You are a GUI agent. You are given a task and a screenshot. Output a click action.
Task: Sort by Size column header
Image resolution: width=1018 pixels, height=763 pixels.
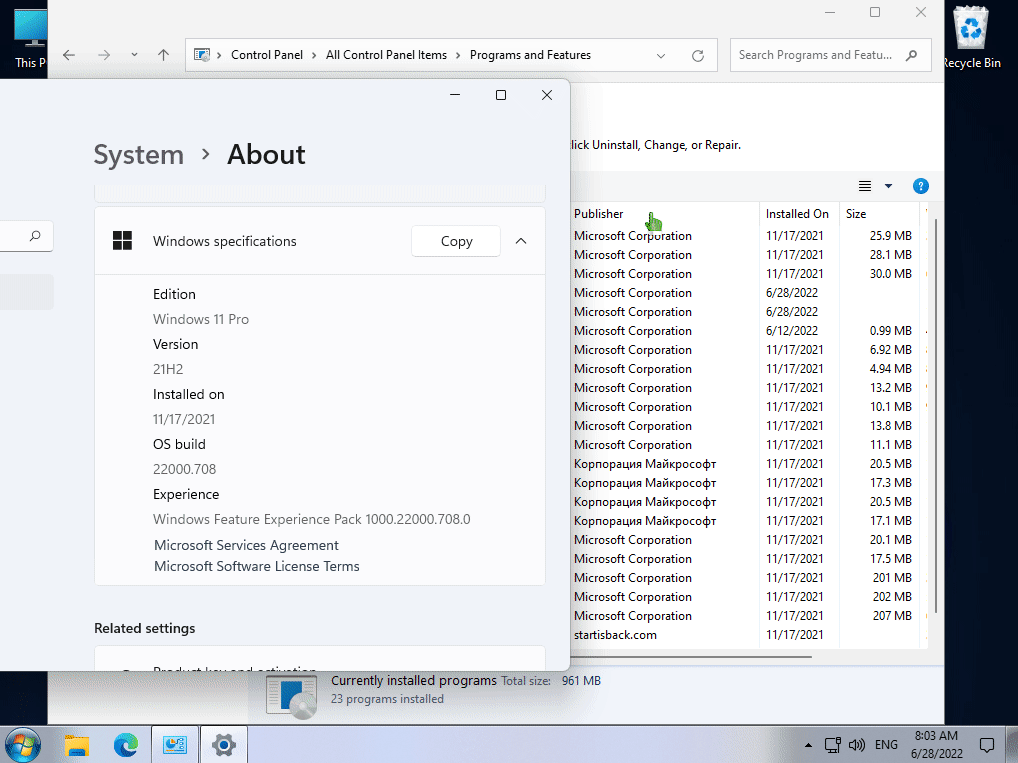[x=879, y=214]
